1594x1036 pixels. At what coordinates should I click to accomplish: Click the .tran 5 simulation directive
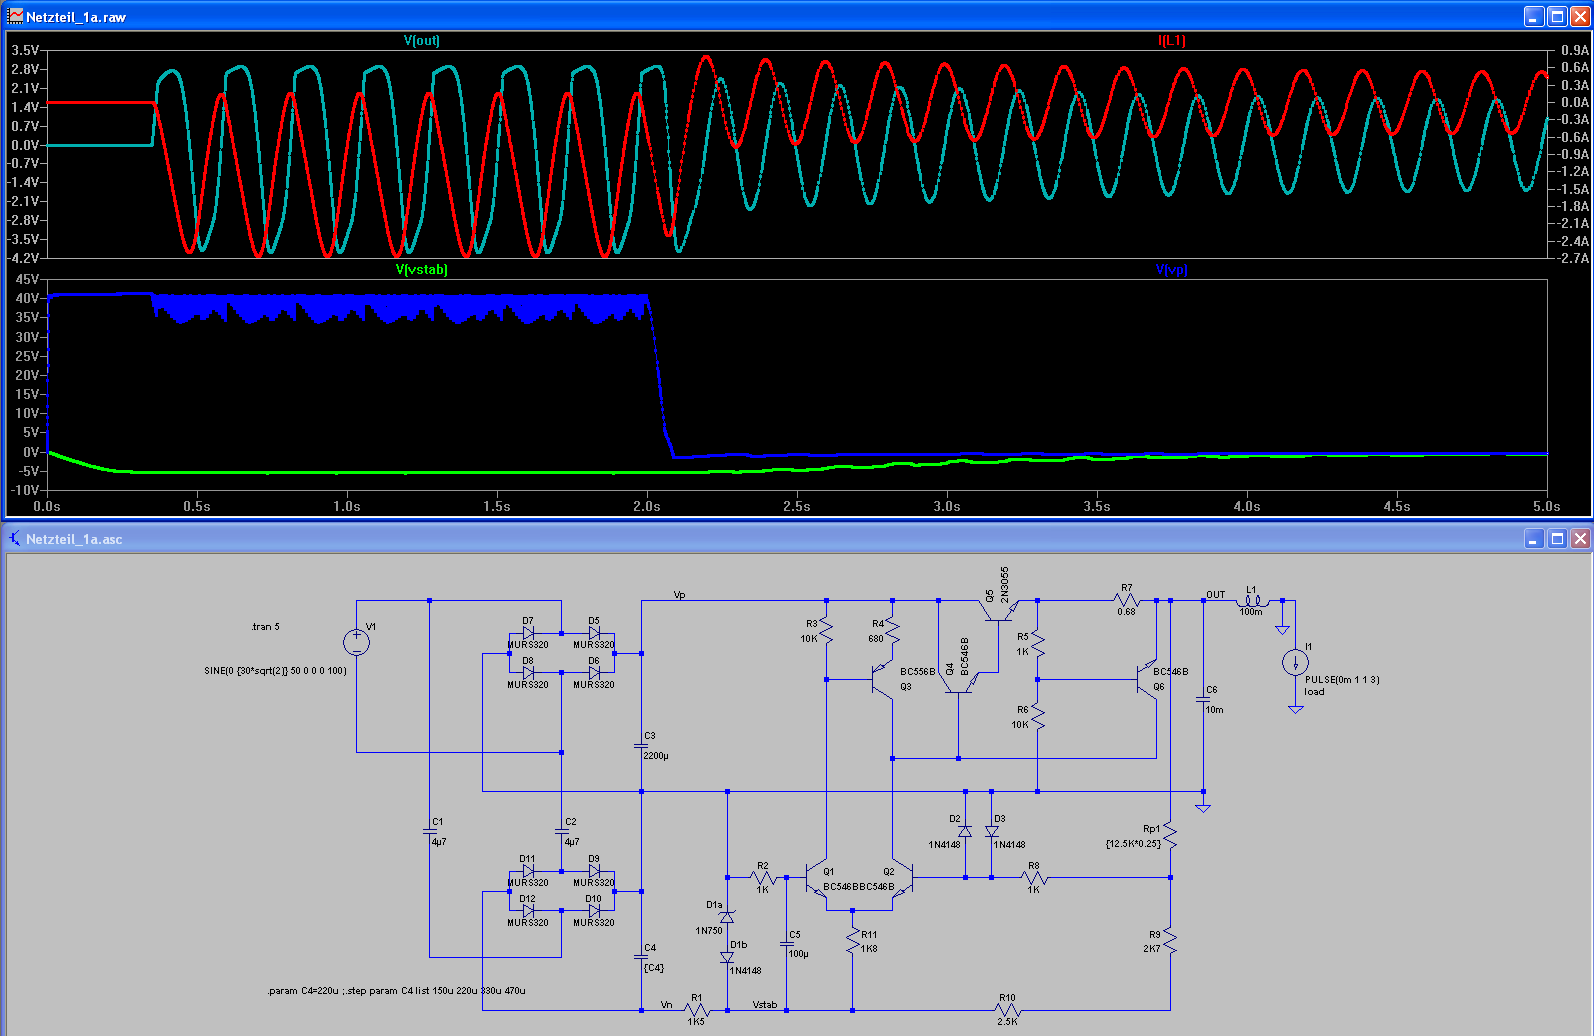click(266, 627)
